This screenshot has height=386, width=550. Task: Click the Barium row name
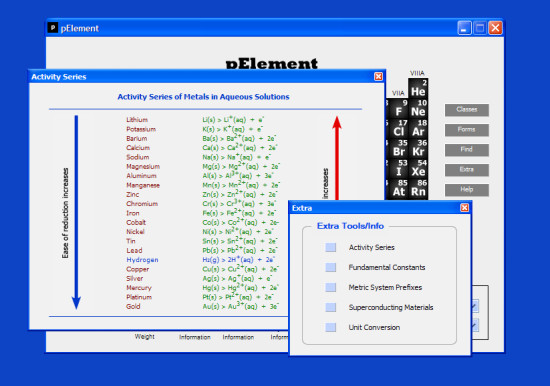click(136, 138)
